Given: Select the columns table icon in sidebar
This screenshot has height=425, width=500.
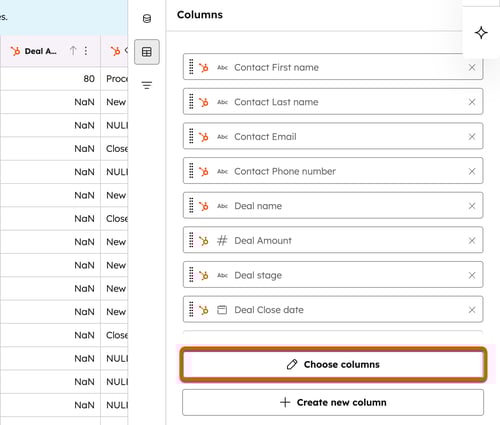Looking at the screenshot, I should [147, 52].
